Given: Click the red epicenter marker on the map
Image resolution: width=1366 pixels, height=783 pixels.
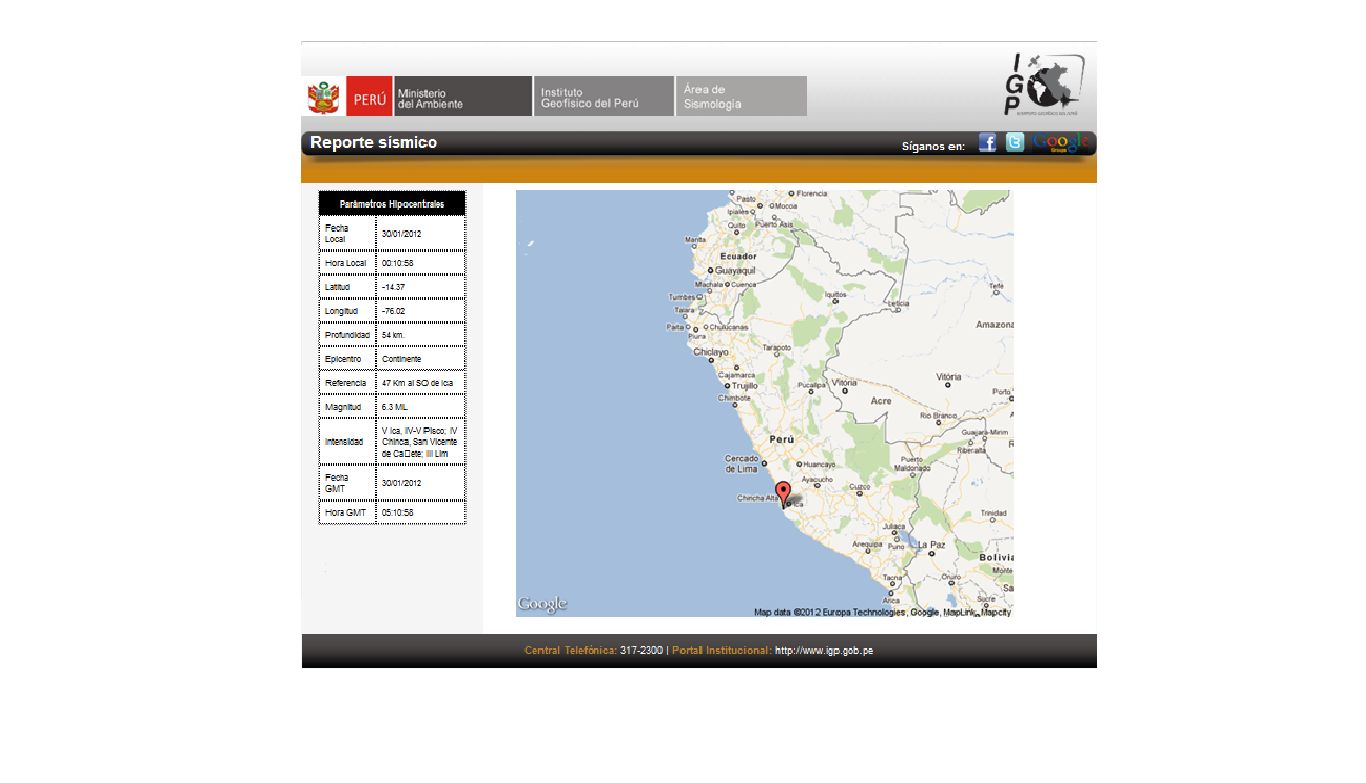Looking at the screenshot, I should [x=783, y=494].
